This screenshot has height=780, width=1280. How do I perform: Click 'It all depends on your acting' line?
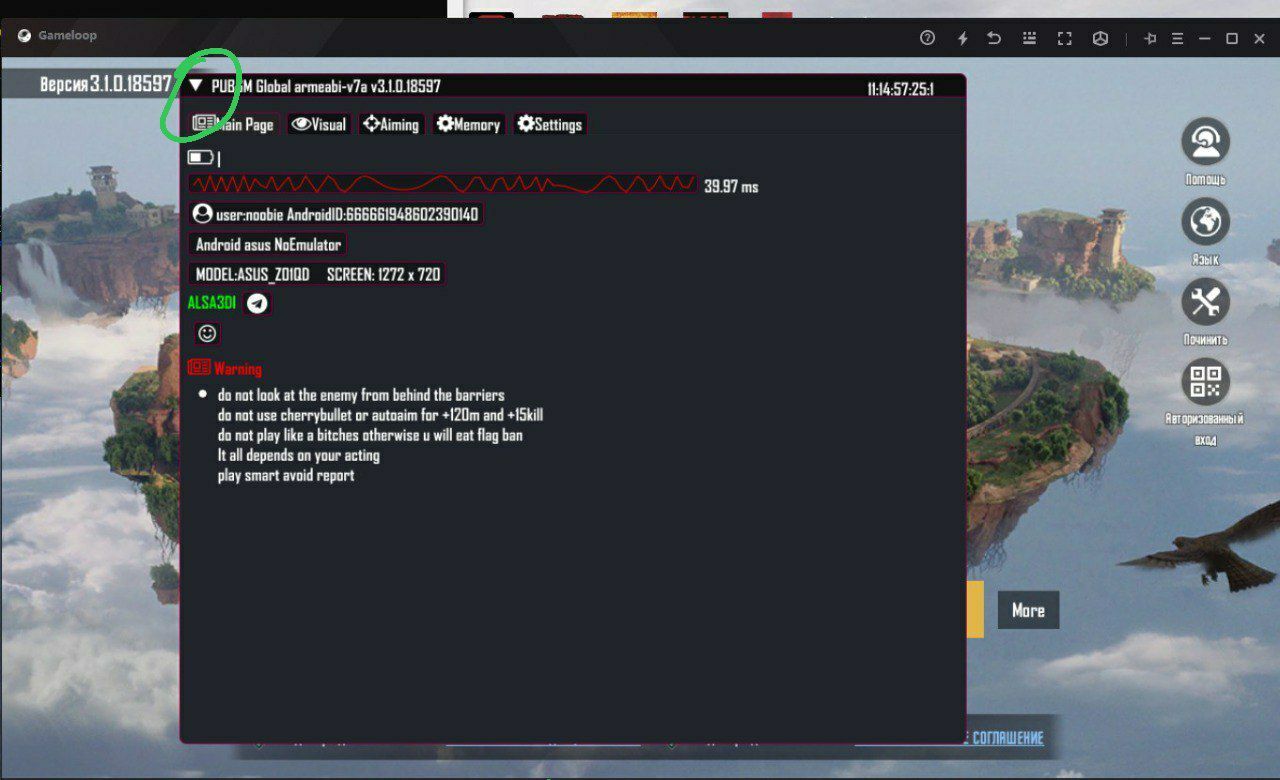tap(299, 455)
